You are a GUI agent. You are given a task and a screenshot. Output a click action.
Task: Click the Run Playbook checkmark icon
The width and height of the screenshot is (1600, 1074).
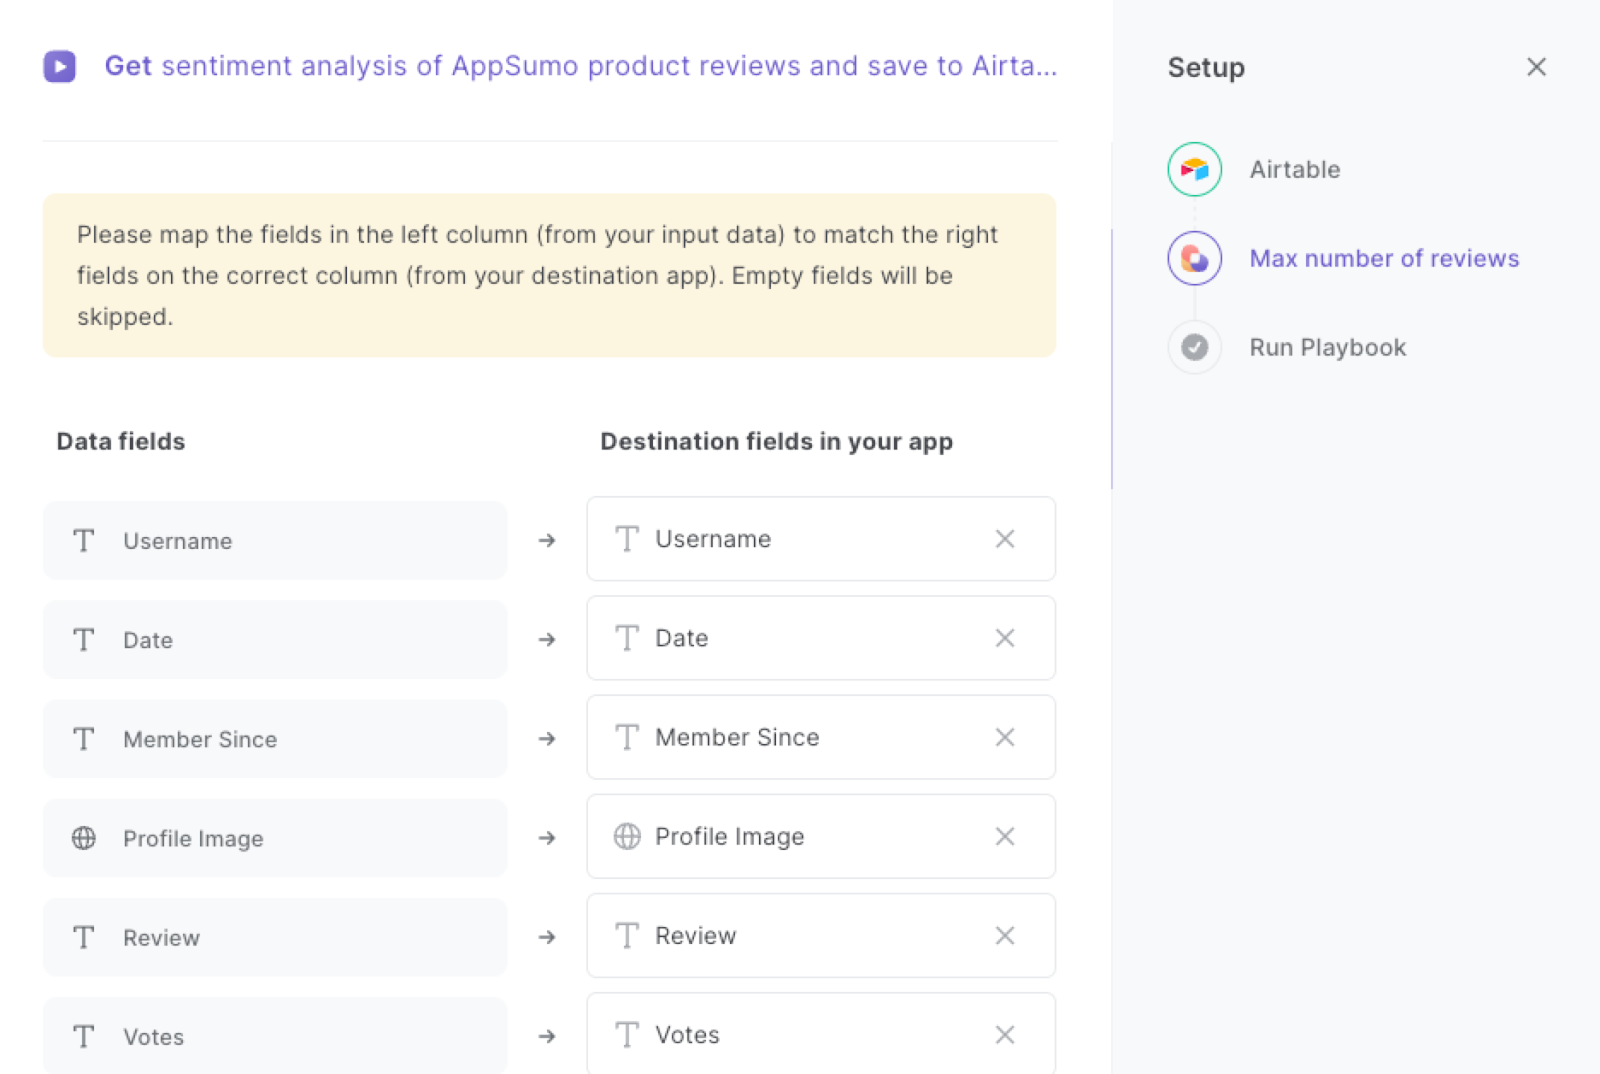coord(1194,347)
